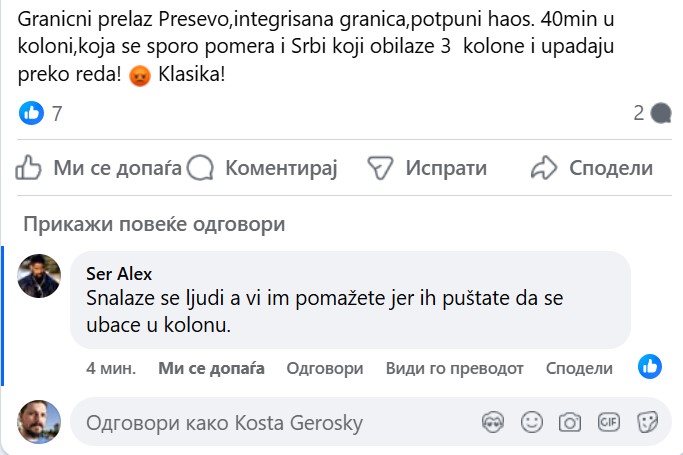Open the GIF picker icon

pyautogui.click(x=609, y=422)
